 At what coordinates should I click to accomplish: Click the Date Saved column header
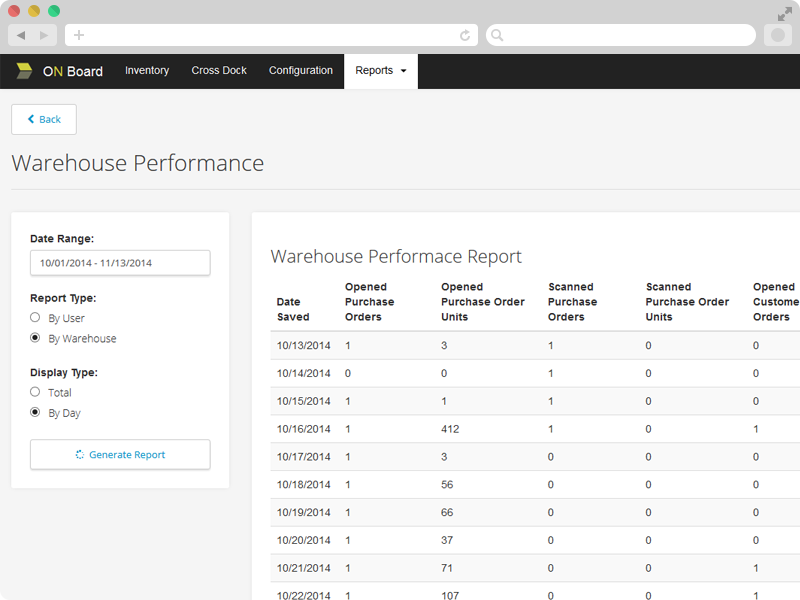[x=293, y=309]
